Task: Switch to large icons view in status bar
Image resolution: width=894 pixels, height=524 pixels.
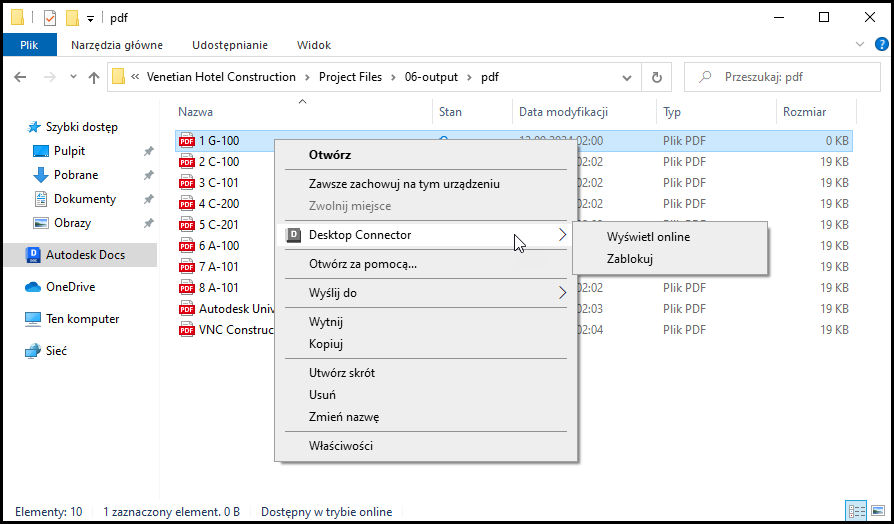Action: 879,511
